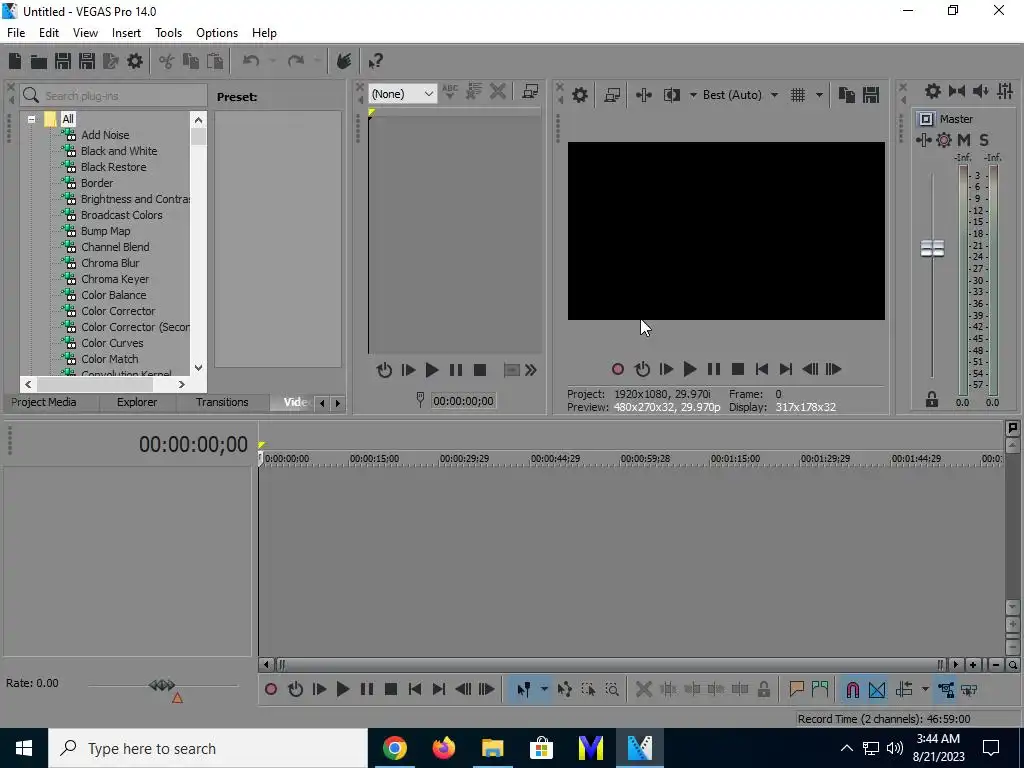This screenshot has width=1024, height=768.
Task: Open the File menu
Action: coord(16,33)
